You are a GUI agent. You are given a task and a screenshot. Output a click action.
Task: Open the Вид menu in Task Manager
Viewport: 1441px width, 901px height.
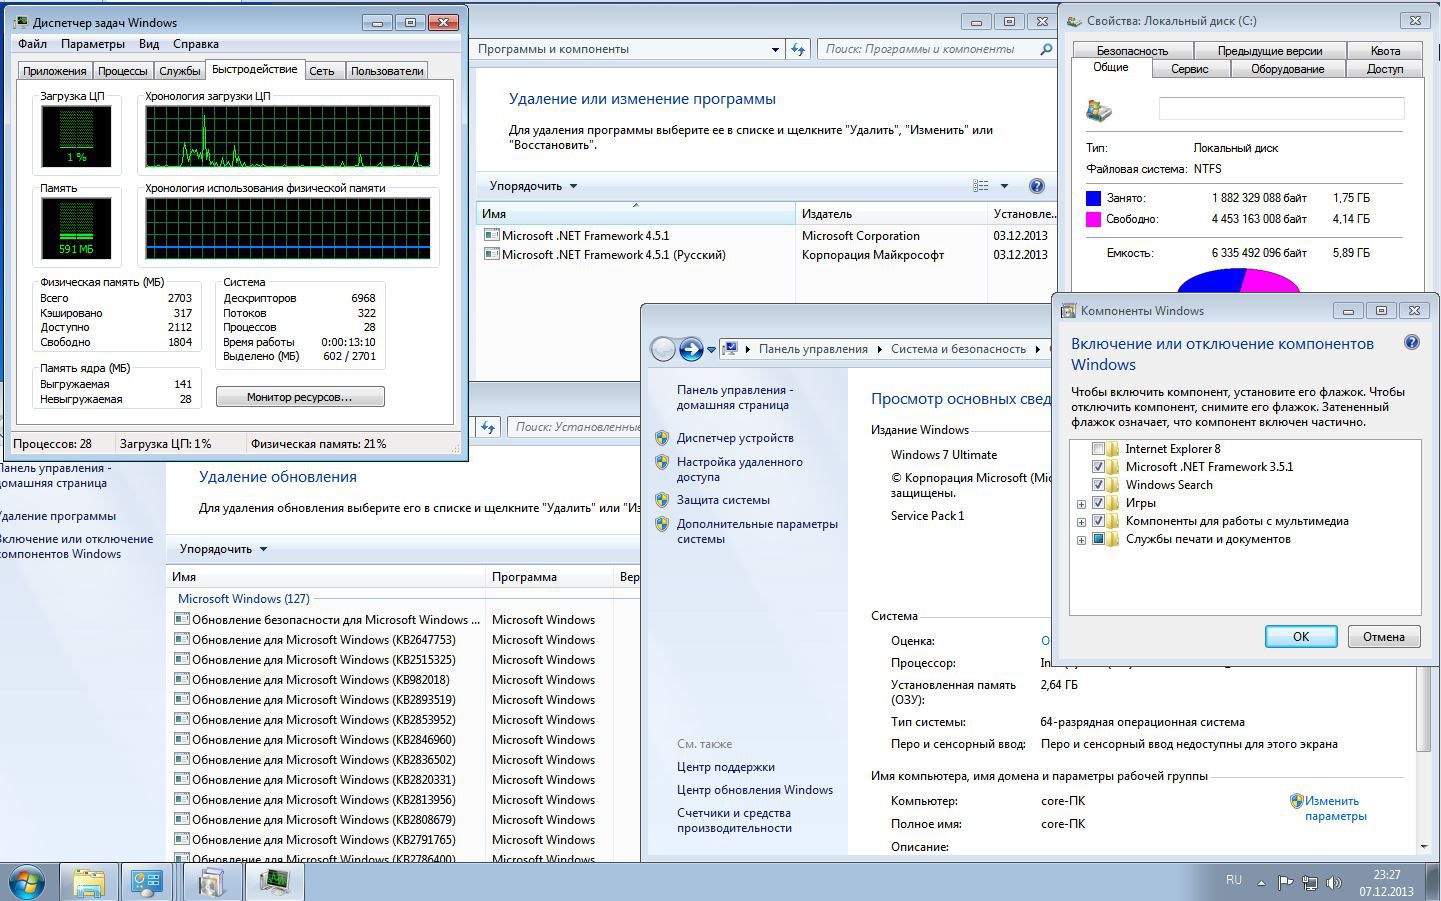pos(149,44)
